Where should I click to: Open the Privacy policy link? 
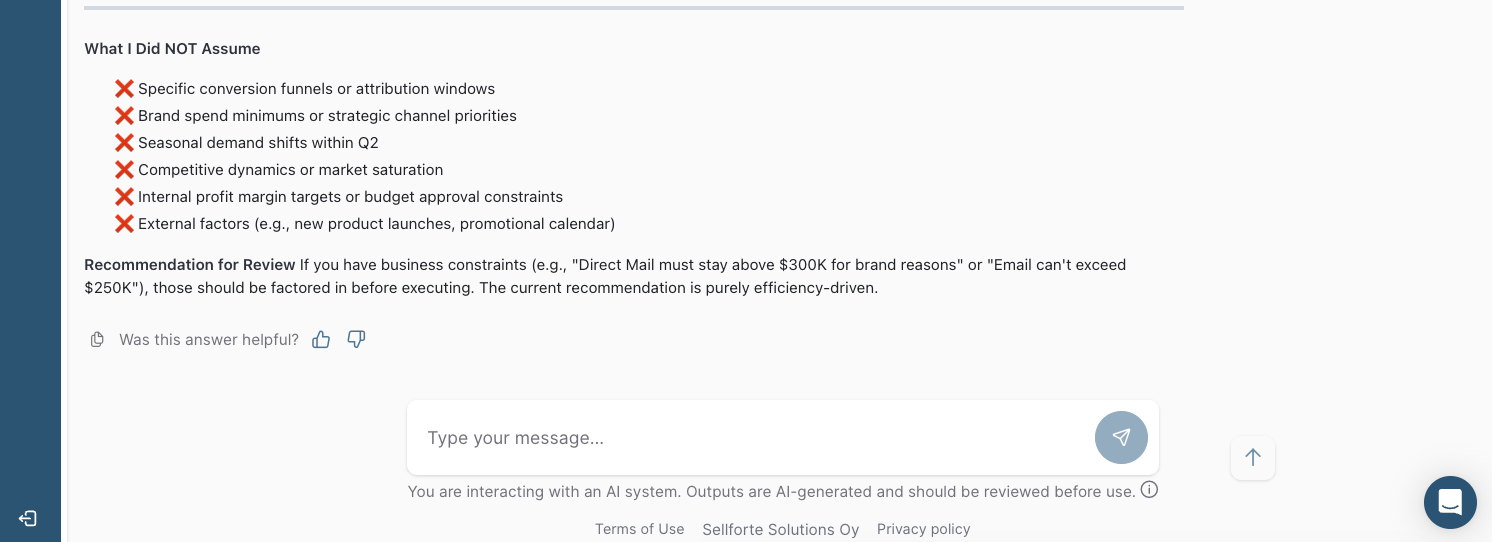pyautogui.click(x=923, y=529)
